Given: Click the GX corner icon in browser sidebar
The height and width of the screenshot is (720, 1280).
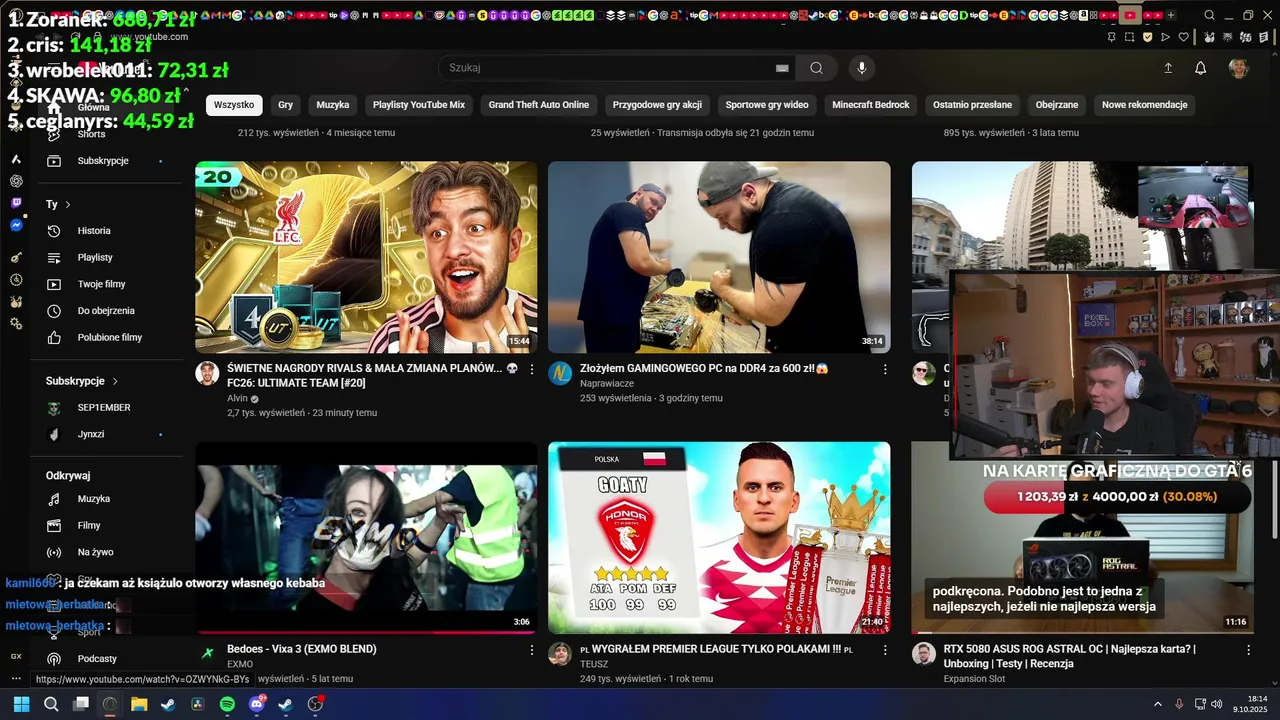Looking at the screenshot, I should pyautogui.click(x=16, y=656).
